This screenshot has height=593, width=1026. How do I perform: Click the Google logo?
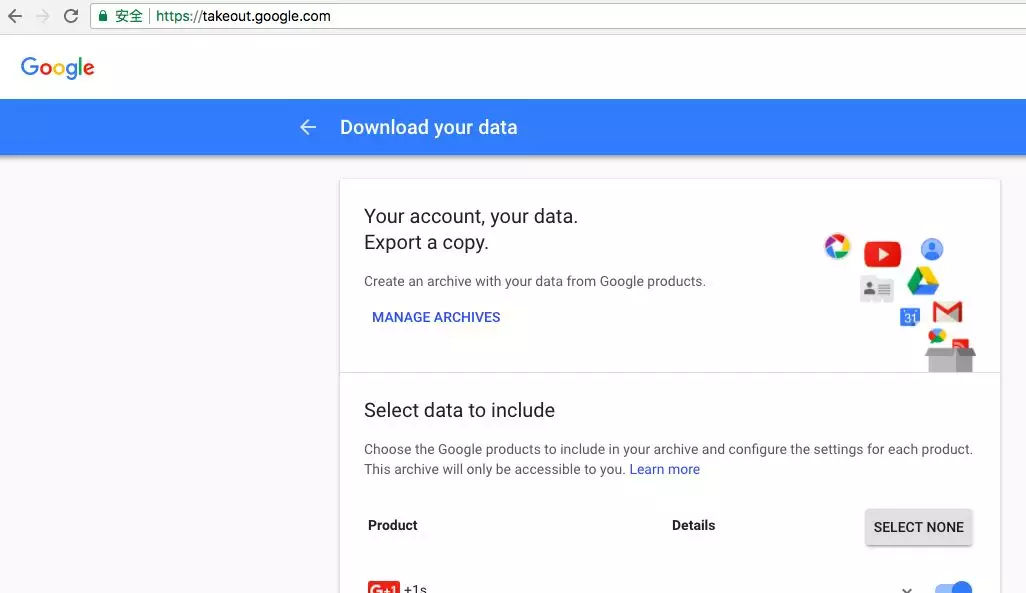coord(58,68)
